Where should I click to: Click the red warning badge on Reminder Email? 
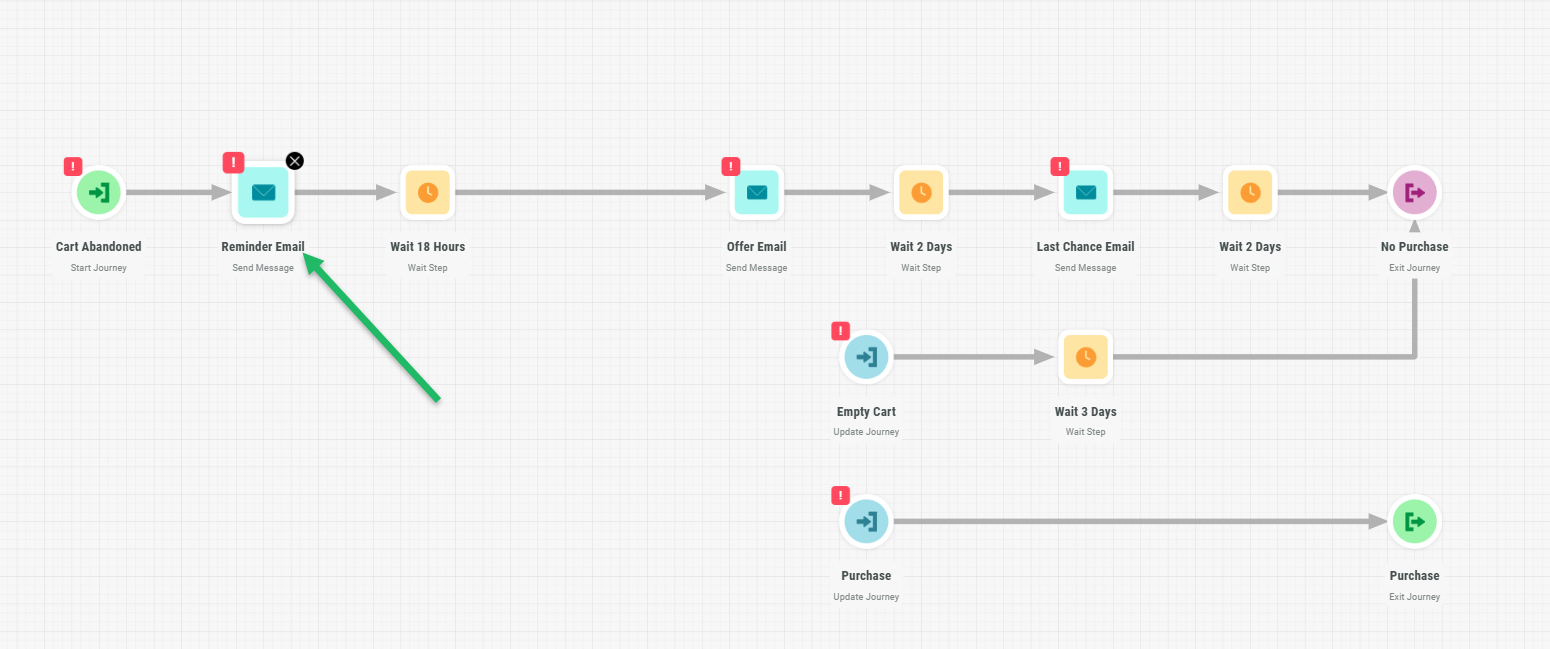pos(233,162)
